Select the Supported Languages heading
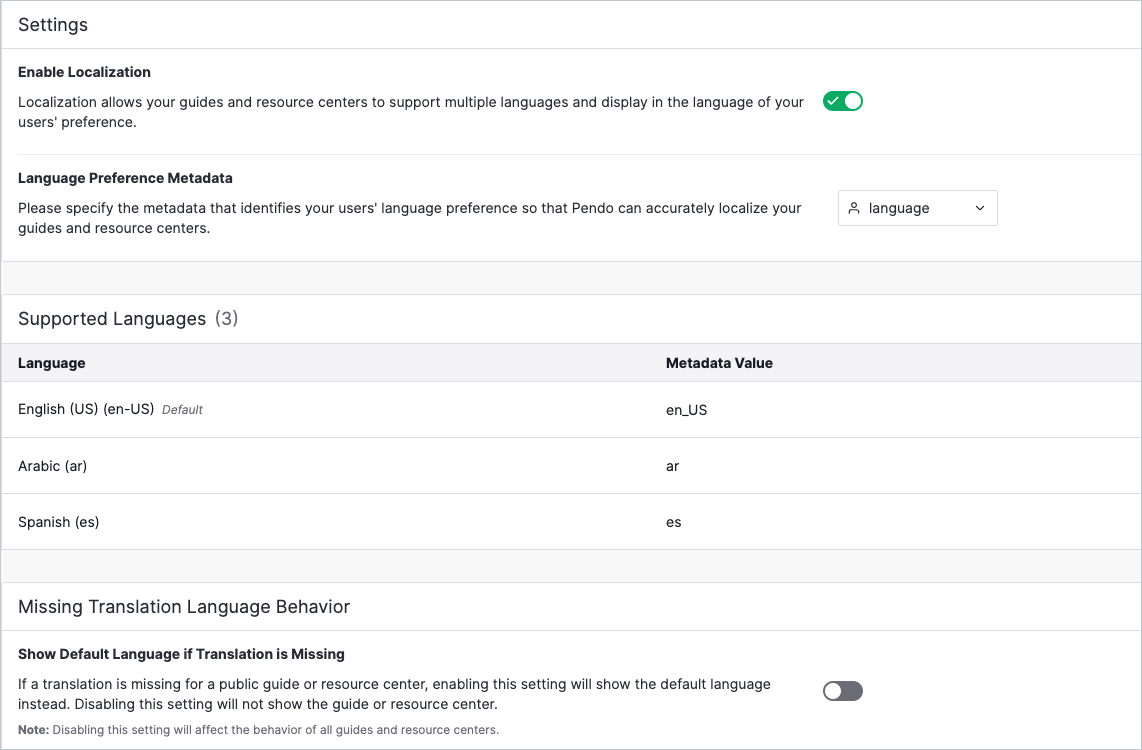The image size is (1142, 750). pos(111,318)
